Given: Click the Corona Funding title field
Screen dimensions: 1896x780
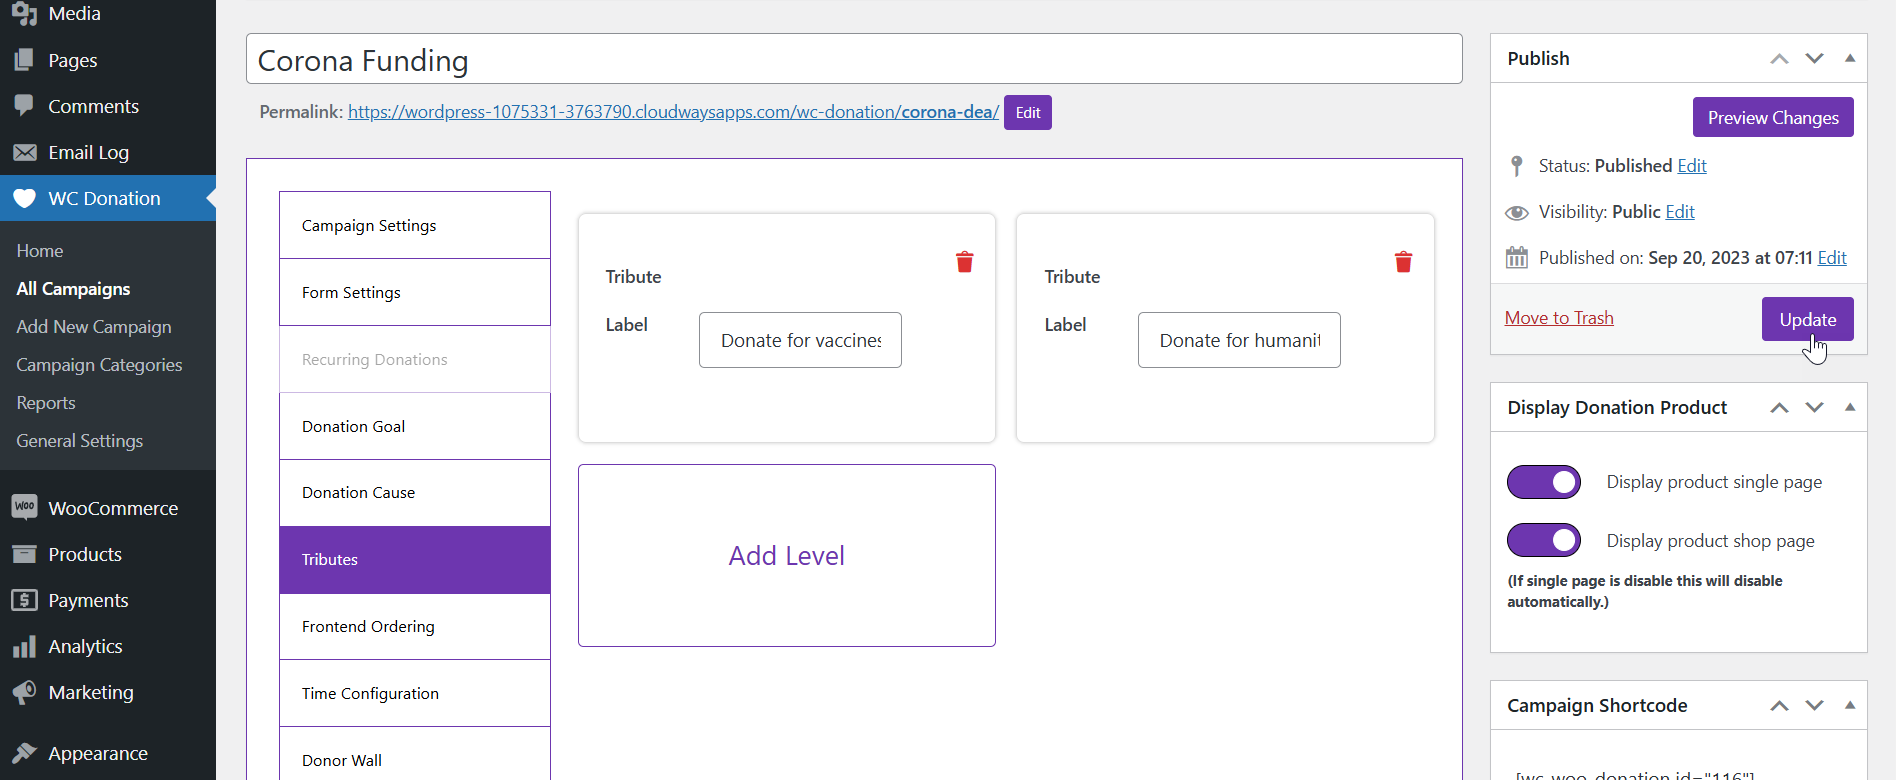Looking at the screenshot, I should 854,60.
